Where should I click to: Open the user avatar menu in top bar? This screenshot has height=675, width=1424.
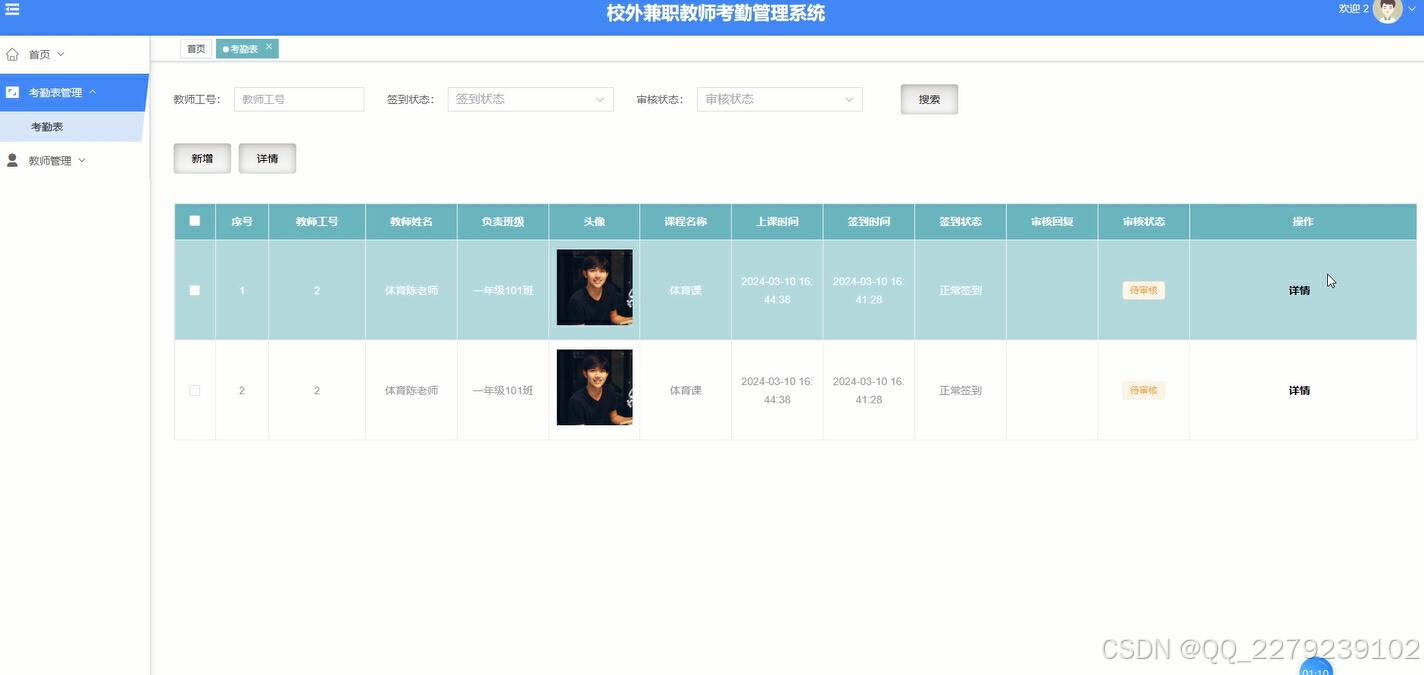[1387, 11]
